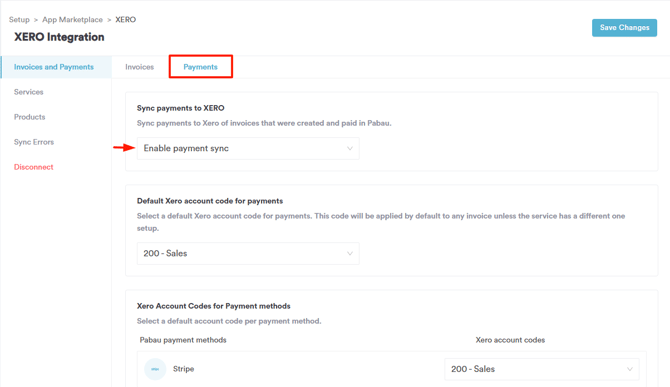Switch to the Invoices tab
This screenshot has height=387, width=670.
click(x=139, y=67)
